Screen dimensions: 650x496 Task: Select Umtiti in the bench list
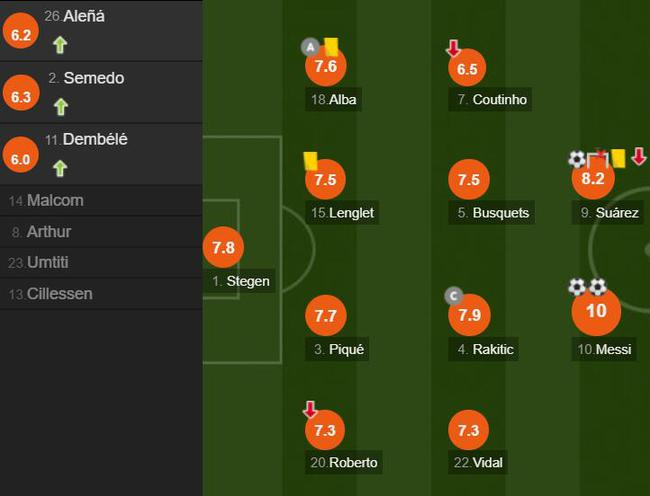click(101, 263)
